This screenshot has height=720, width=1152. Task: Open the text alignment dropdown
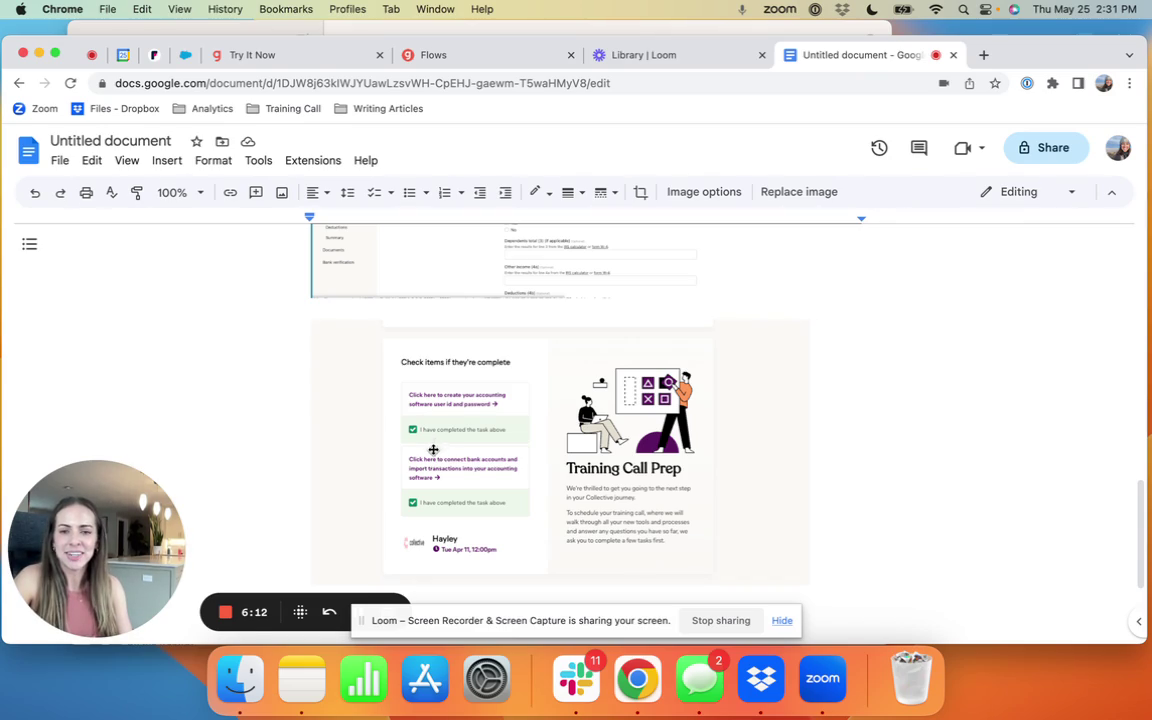pyautogui.click(x=317, y=192)
